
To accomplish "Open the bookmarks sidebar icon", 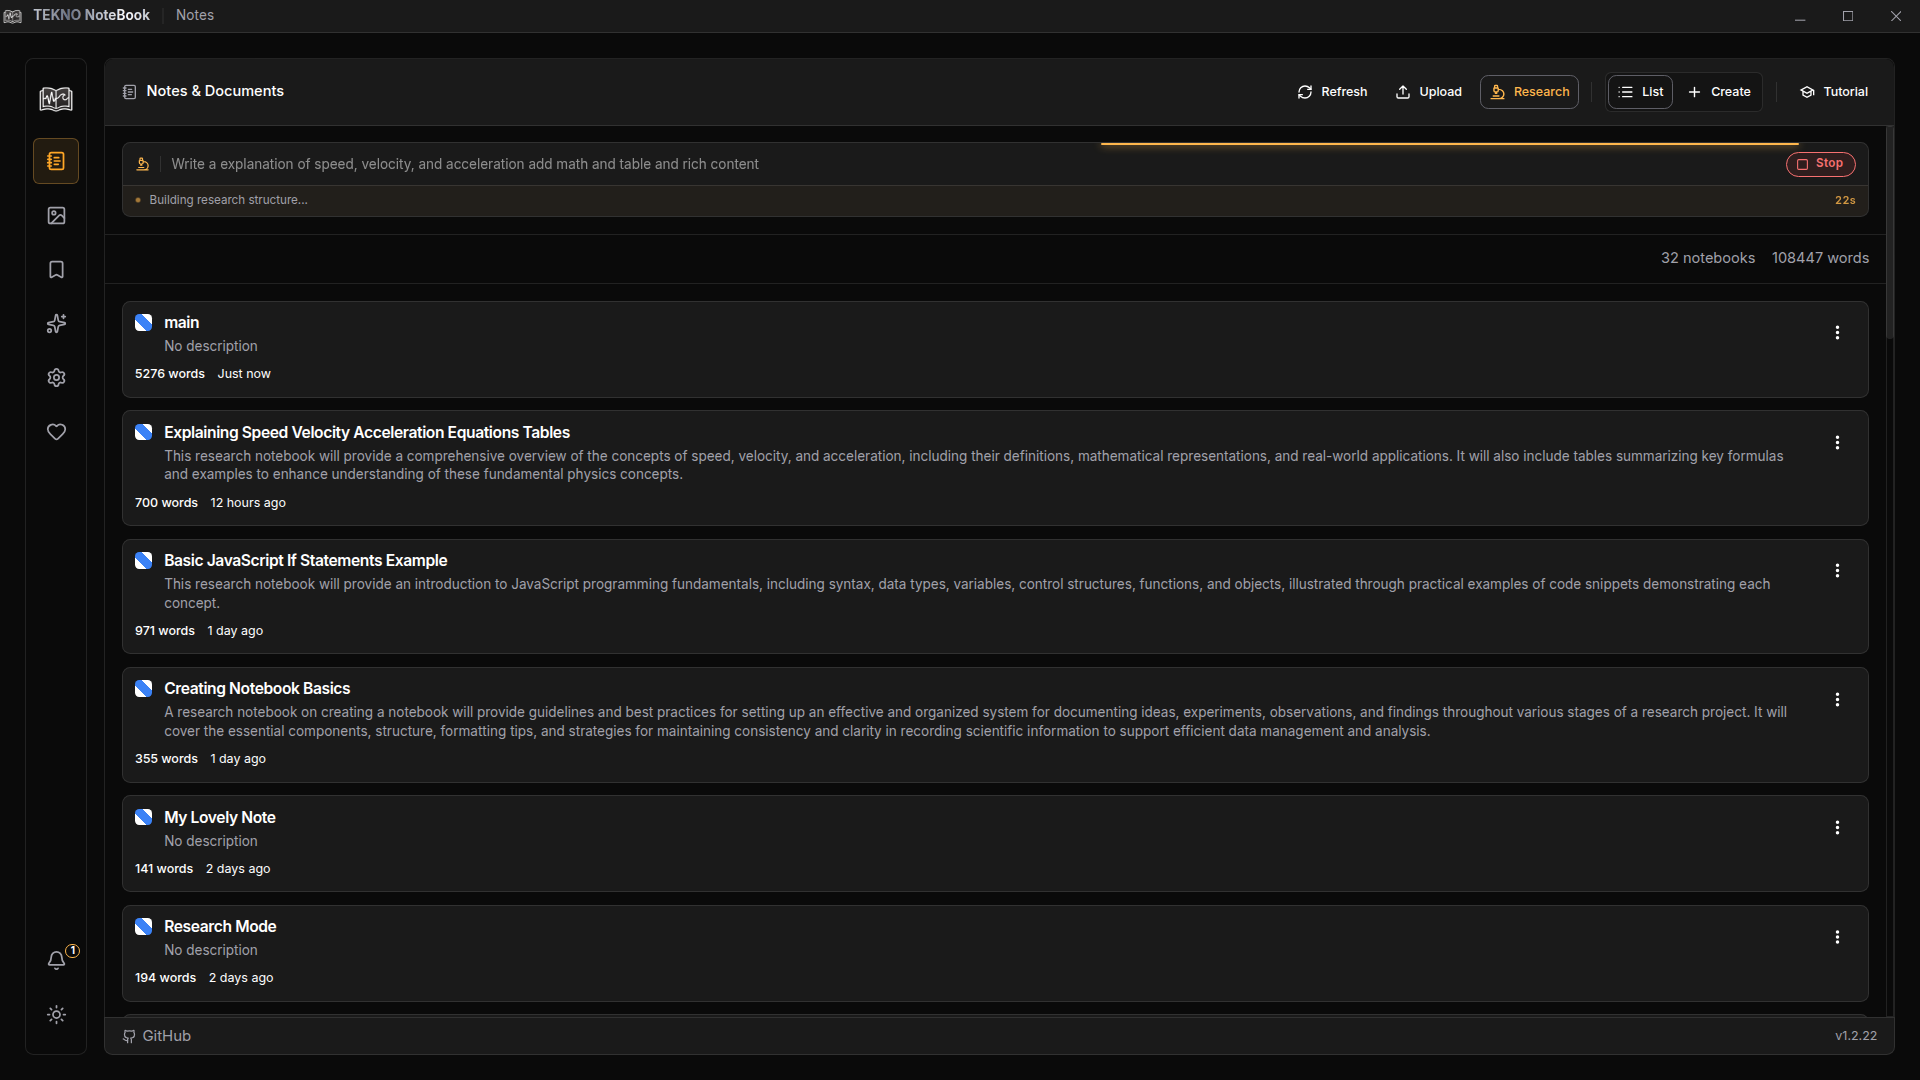I will coord(56,270).
